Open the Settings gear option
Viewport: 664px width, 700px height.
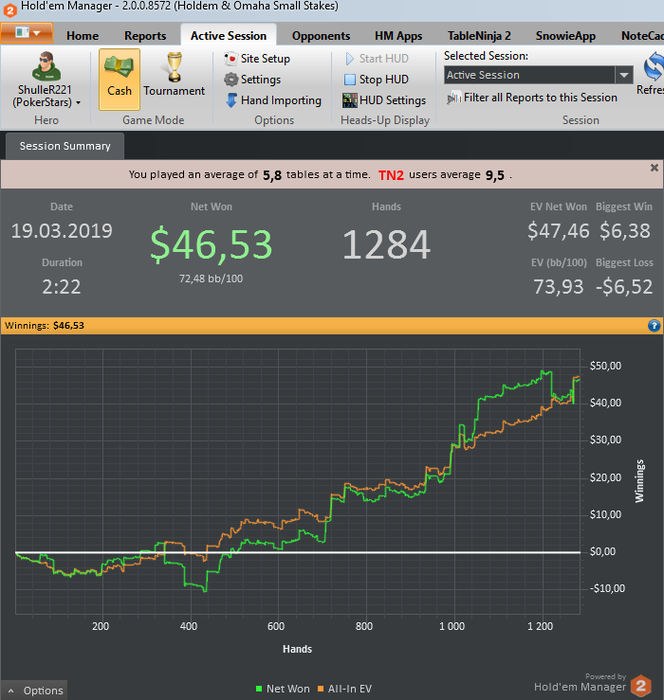click(253, 79)
